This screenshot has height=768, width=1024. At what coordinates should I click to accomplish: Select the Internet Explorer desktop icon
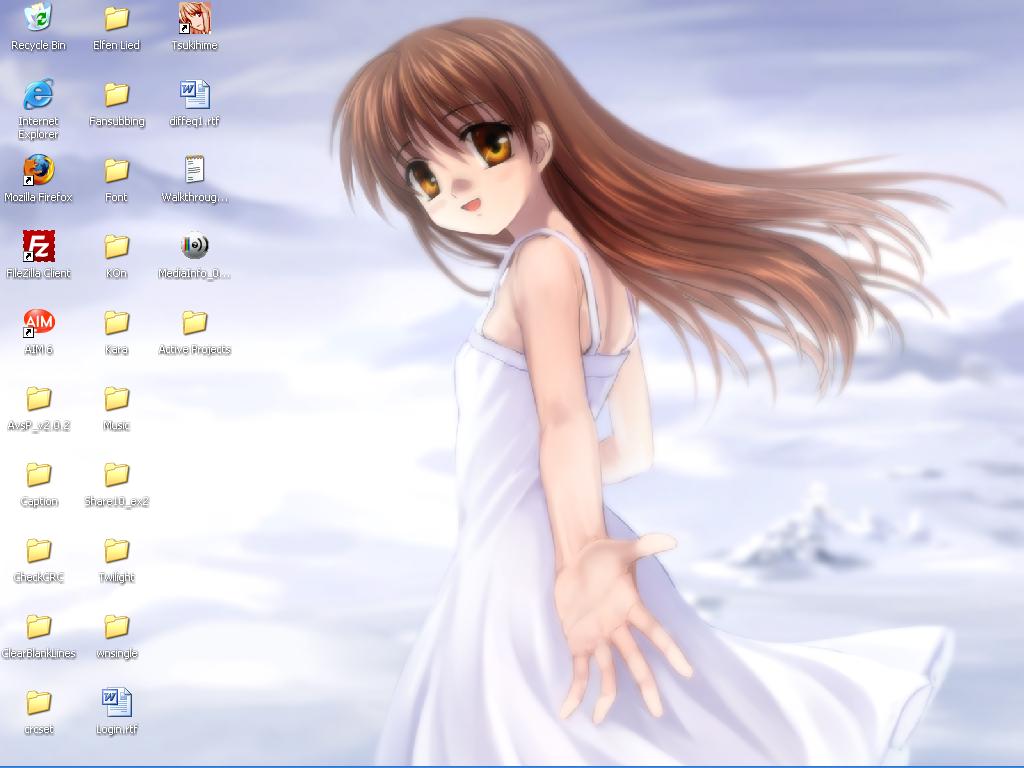pyautogui.click(x=38, y=95)
